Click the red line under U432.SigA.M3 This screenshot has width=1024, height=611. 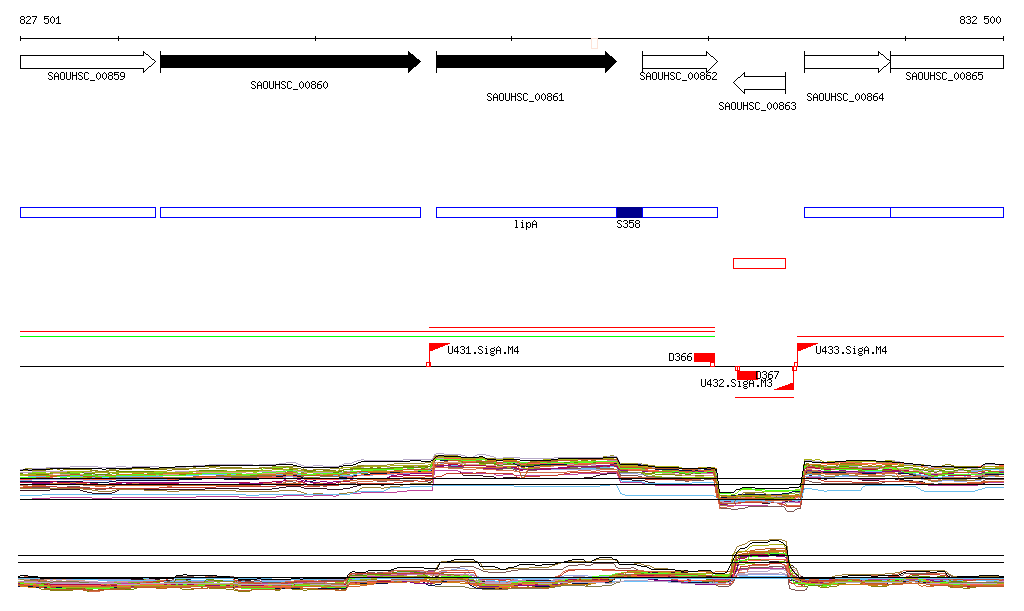765,397
